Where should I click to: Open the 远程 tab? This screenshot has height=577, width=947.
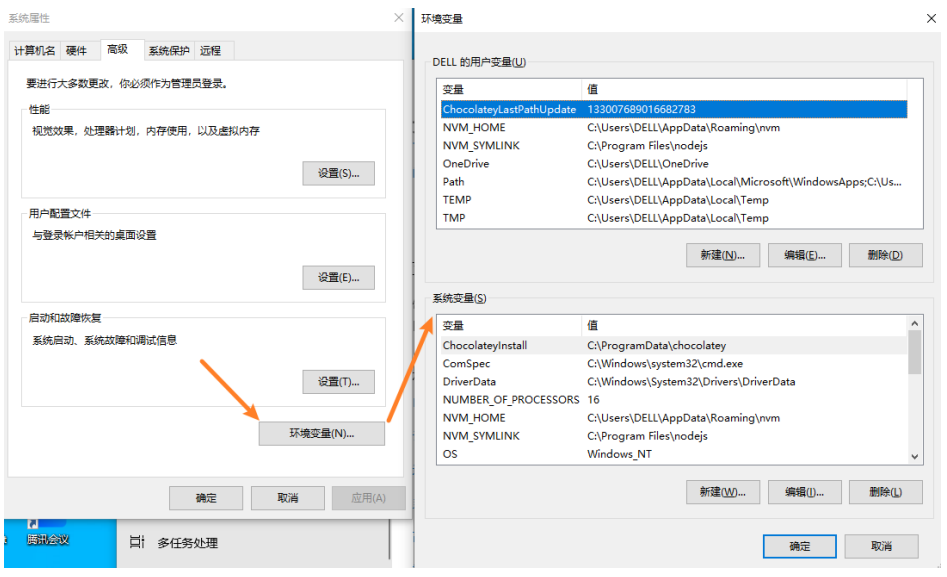point(210,51)
